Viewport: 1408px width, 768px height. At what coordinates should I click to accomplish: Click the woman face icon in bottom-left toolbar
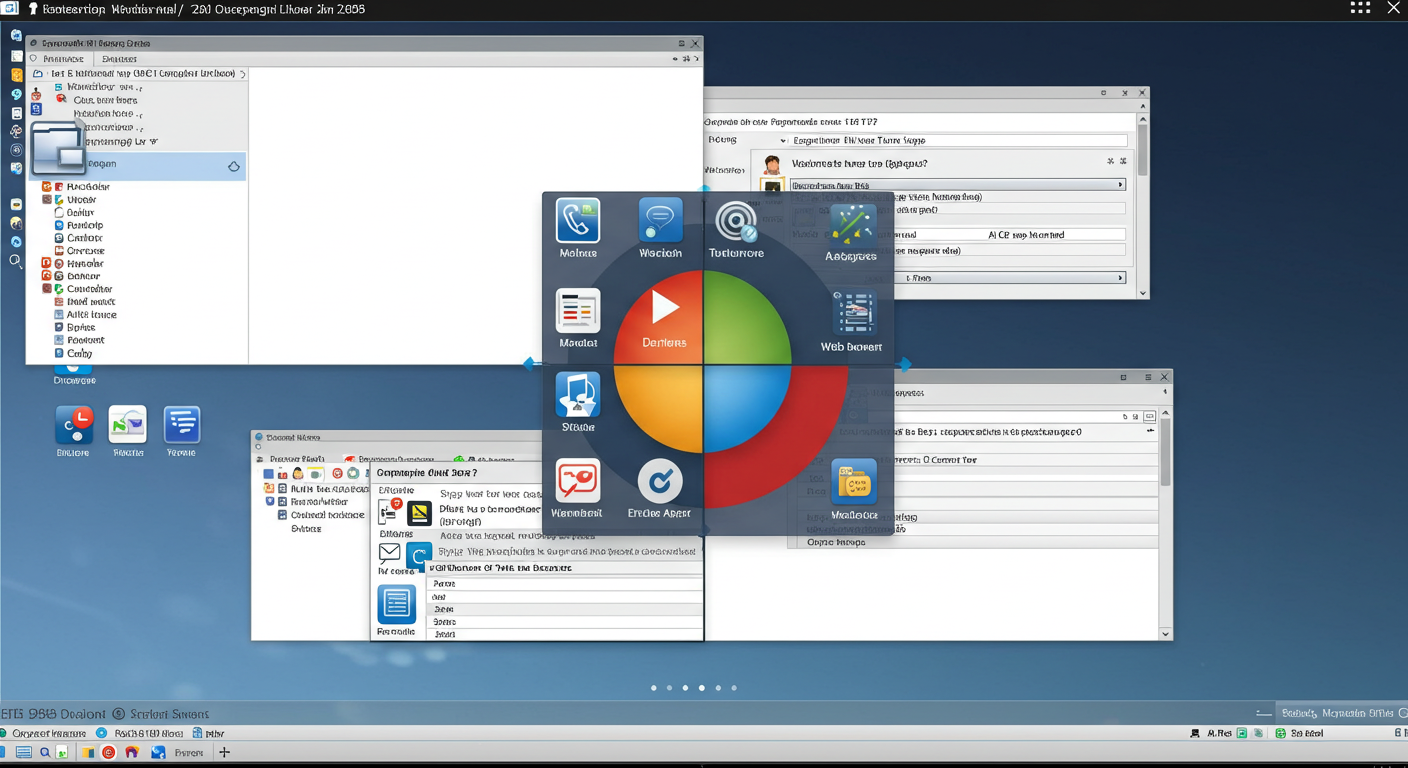click(x=298, y=474)
